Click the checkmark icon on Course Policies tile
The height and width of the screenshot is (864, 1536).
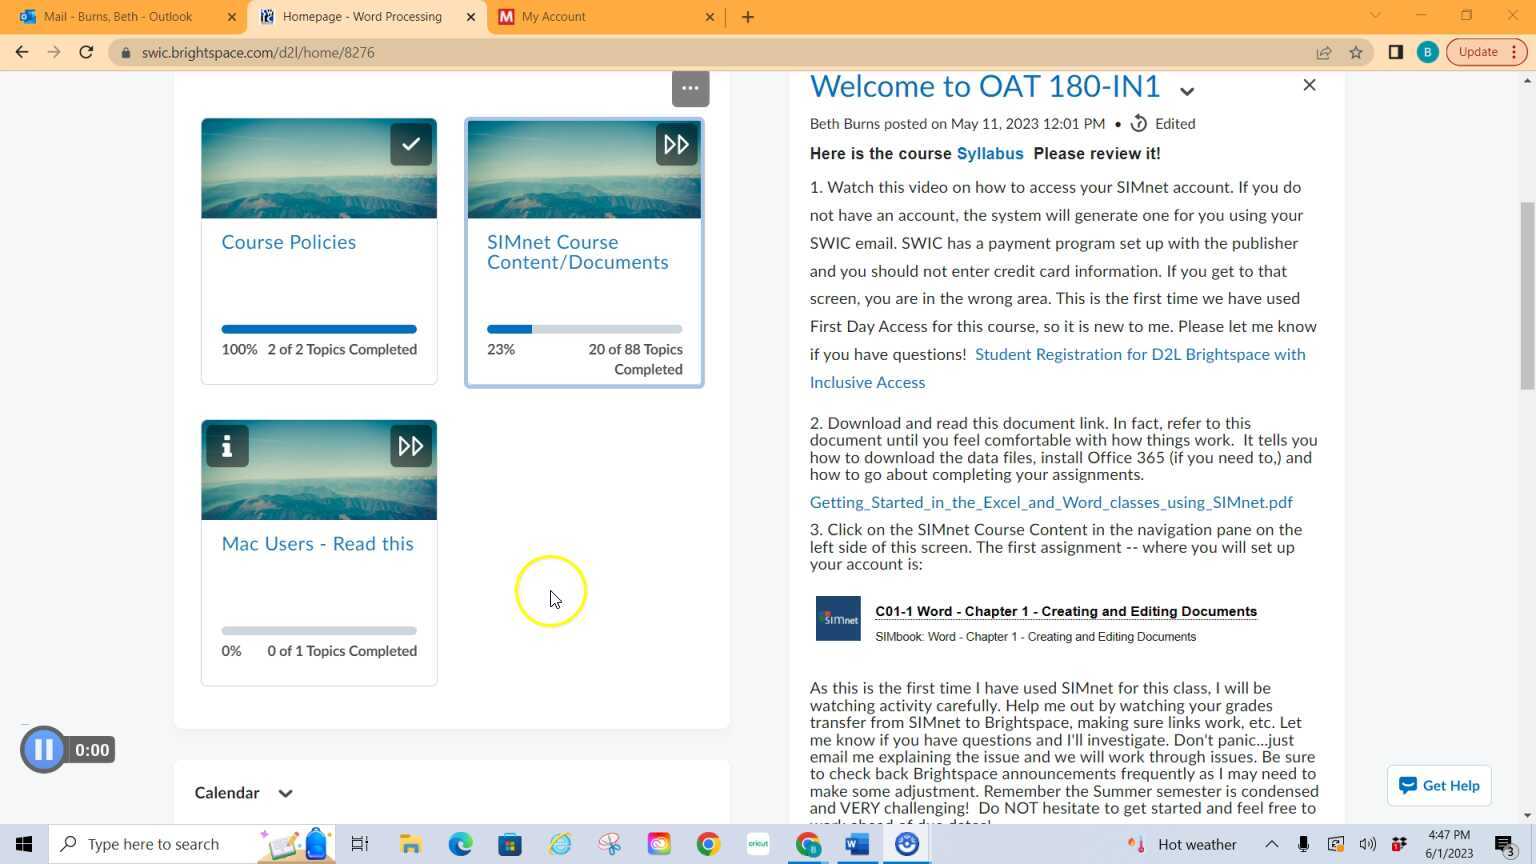[411, 144]
